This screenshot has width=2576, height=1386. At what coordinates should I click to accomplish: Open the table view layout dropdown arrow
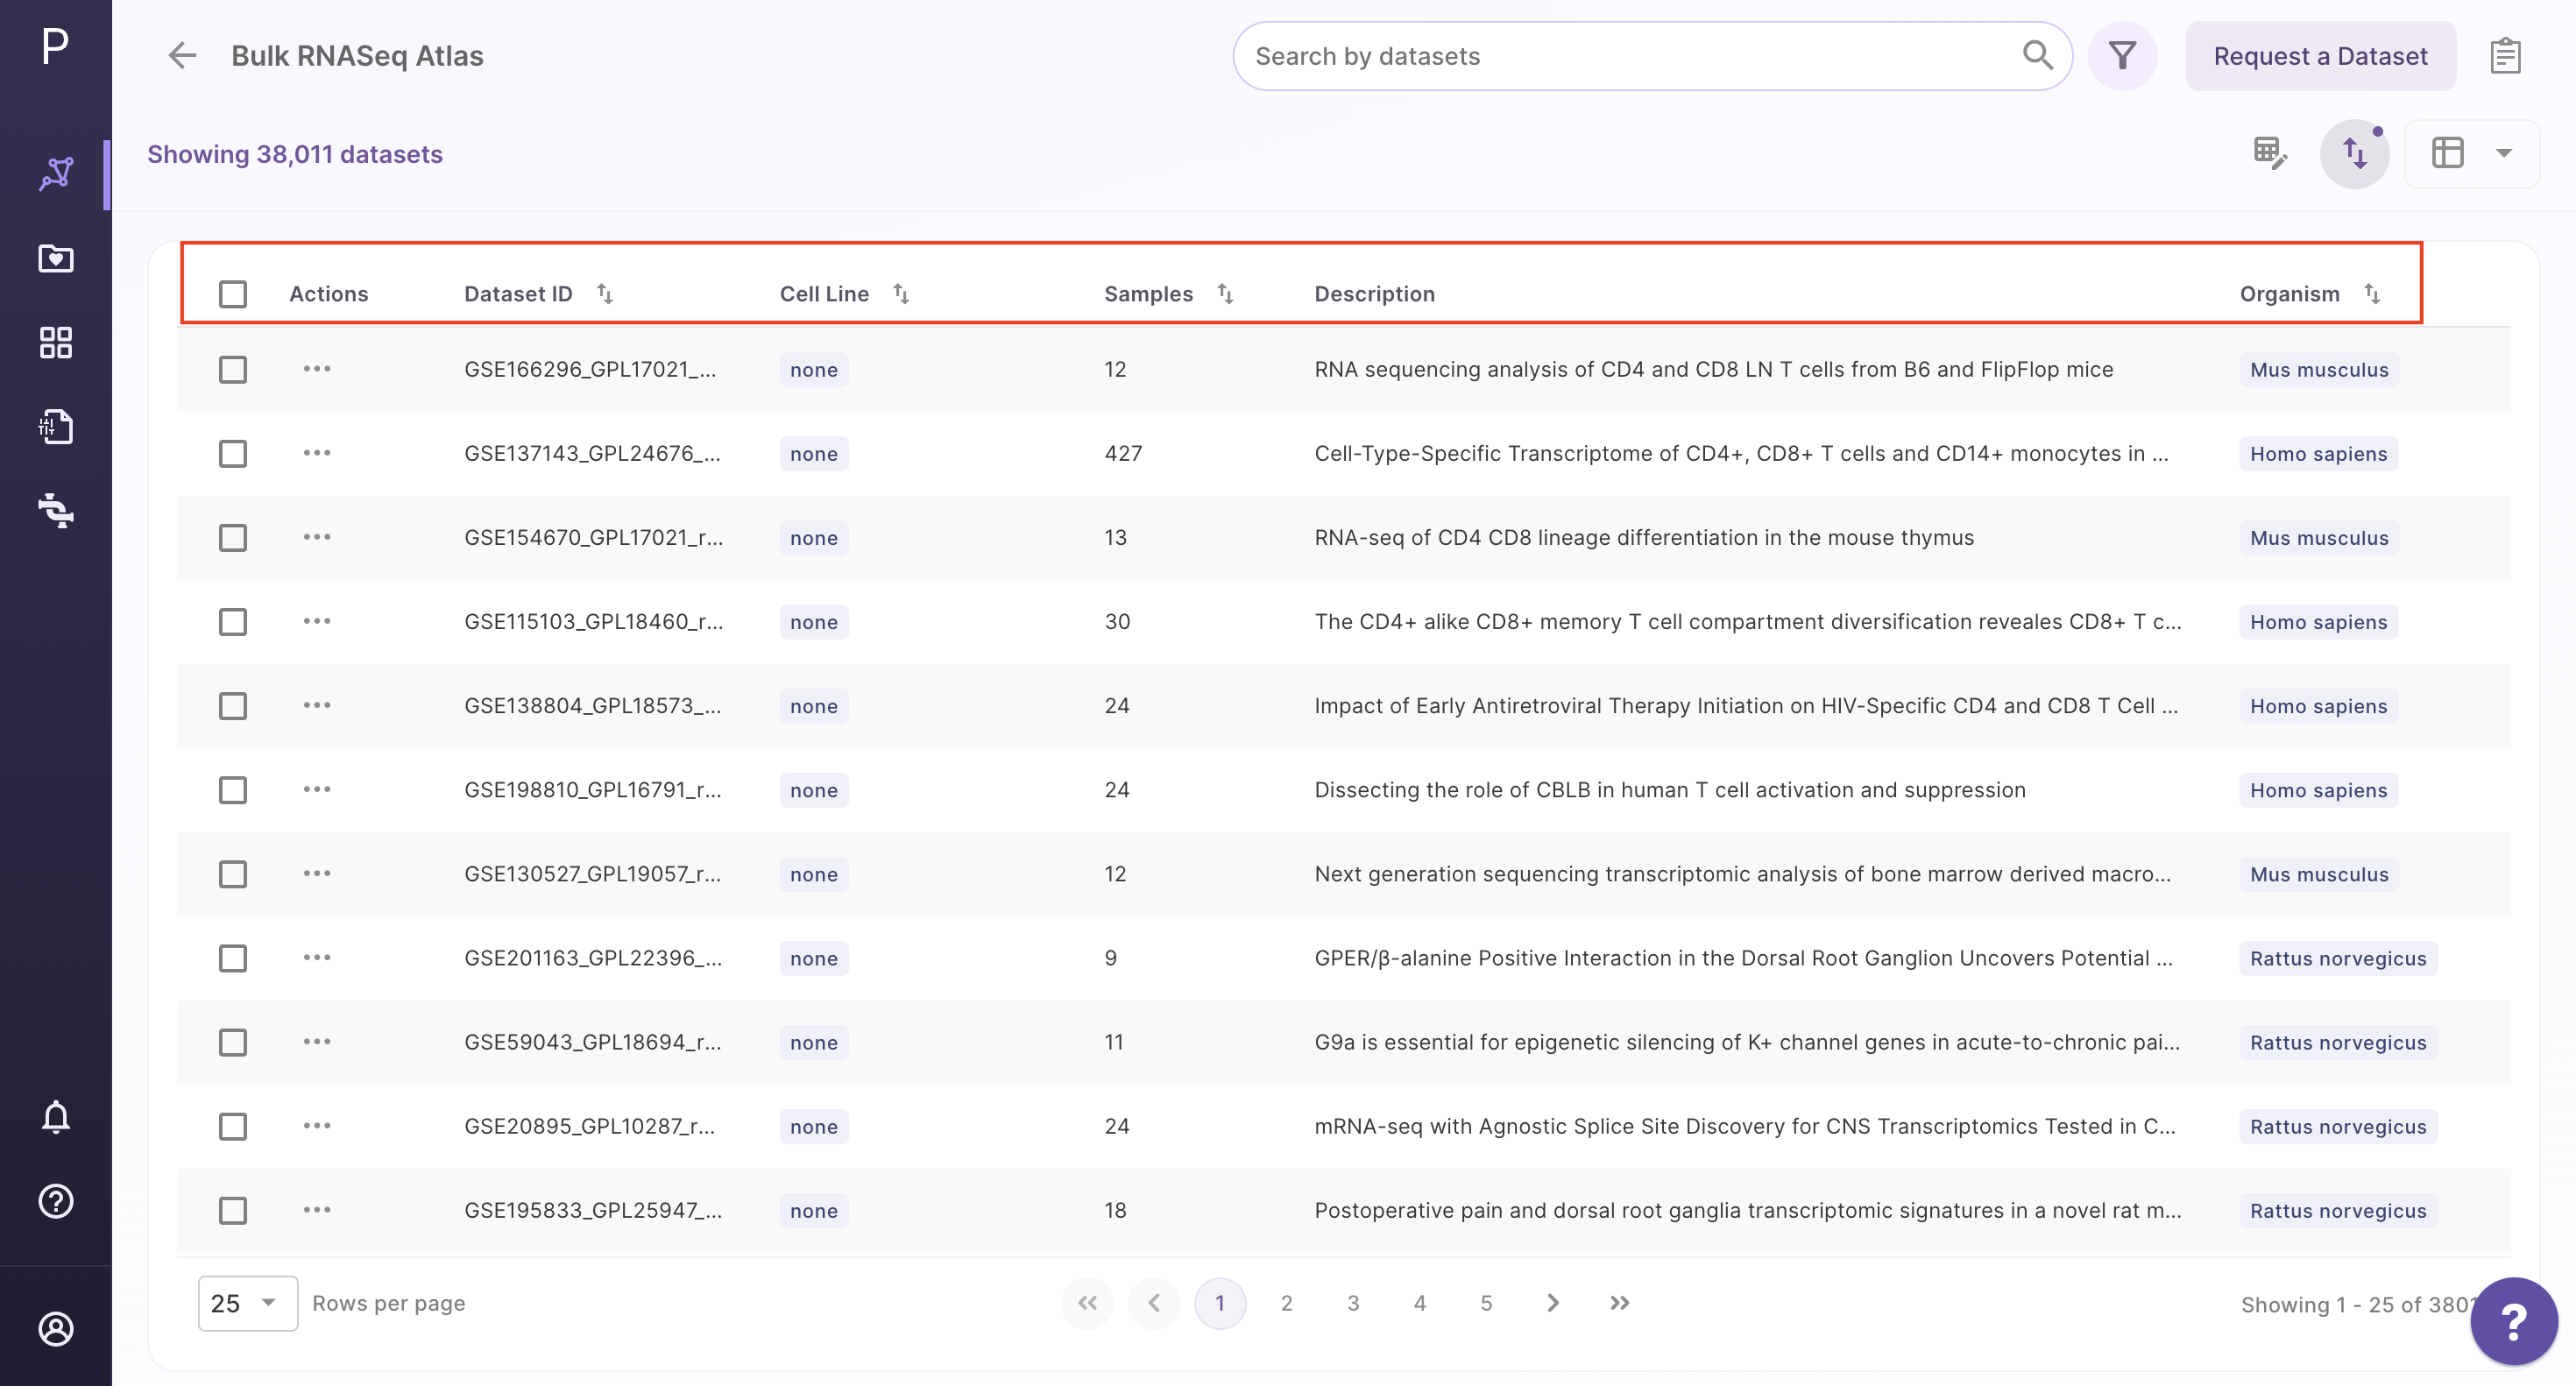2503,153
